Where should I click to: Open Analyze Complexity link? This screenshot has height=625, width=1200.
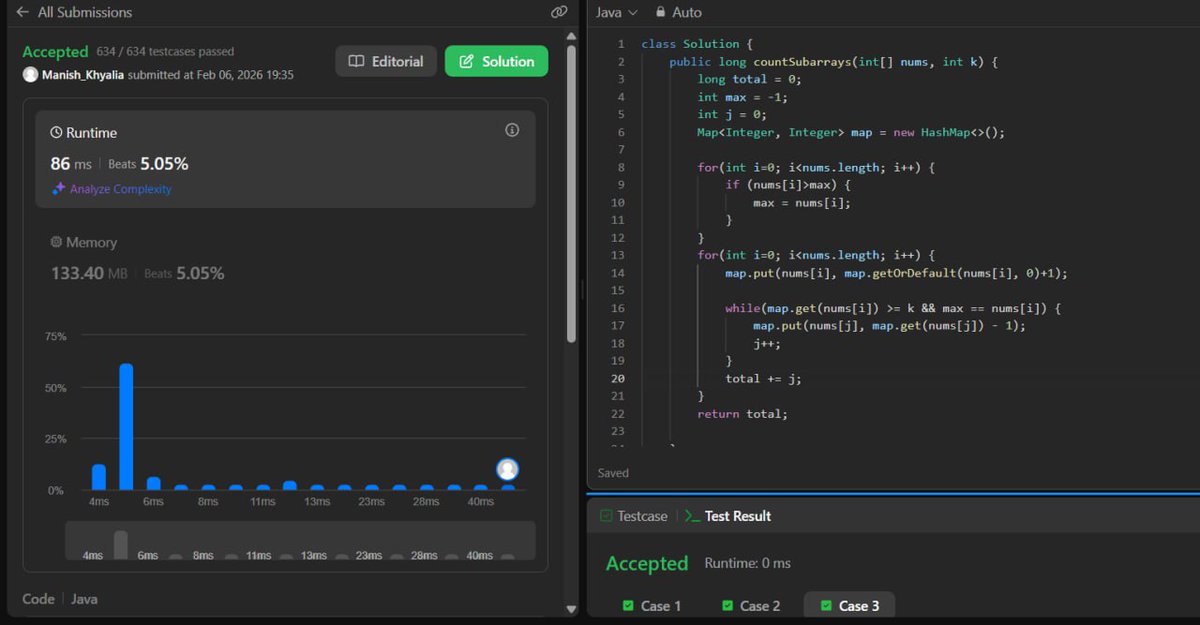point(120,189)
